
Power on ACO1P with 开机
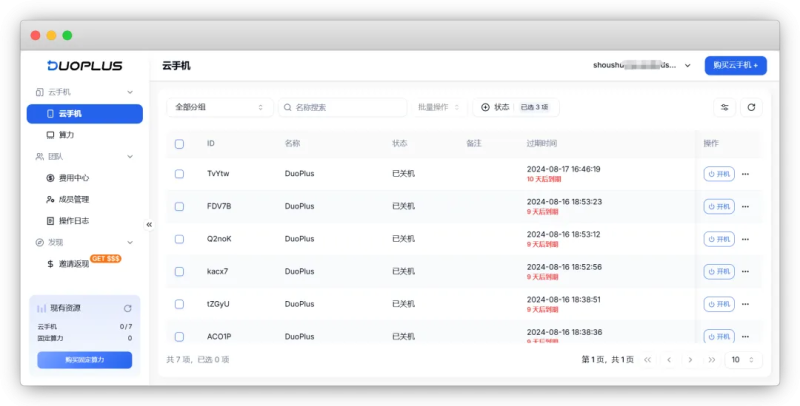coord(719,336)
